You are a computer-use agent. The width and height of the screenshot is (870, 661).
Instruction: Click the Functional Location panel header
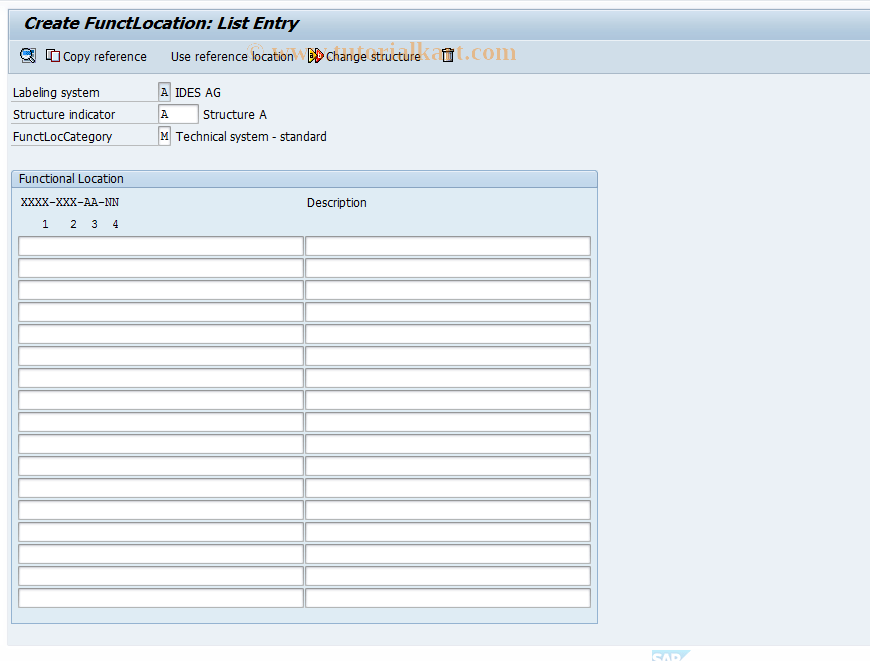coord(70,178)
